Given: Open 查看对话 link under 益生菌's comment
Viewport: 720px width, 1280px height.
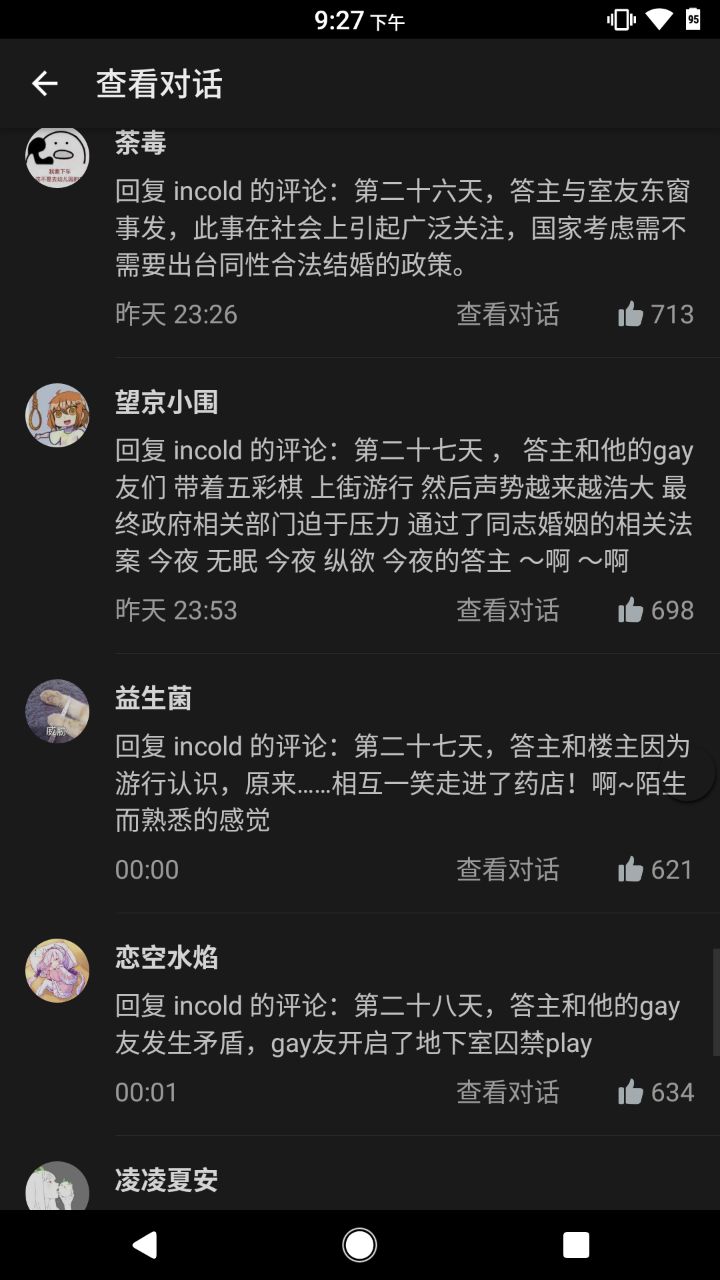Looking at the screenshot, I should pyautogui.click(x=508, y=870).
